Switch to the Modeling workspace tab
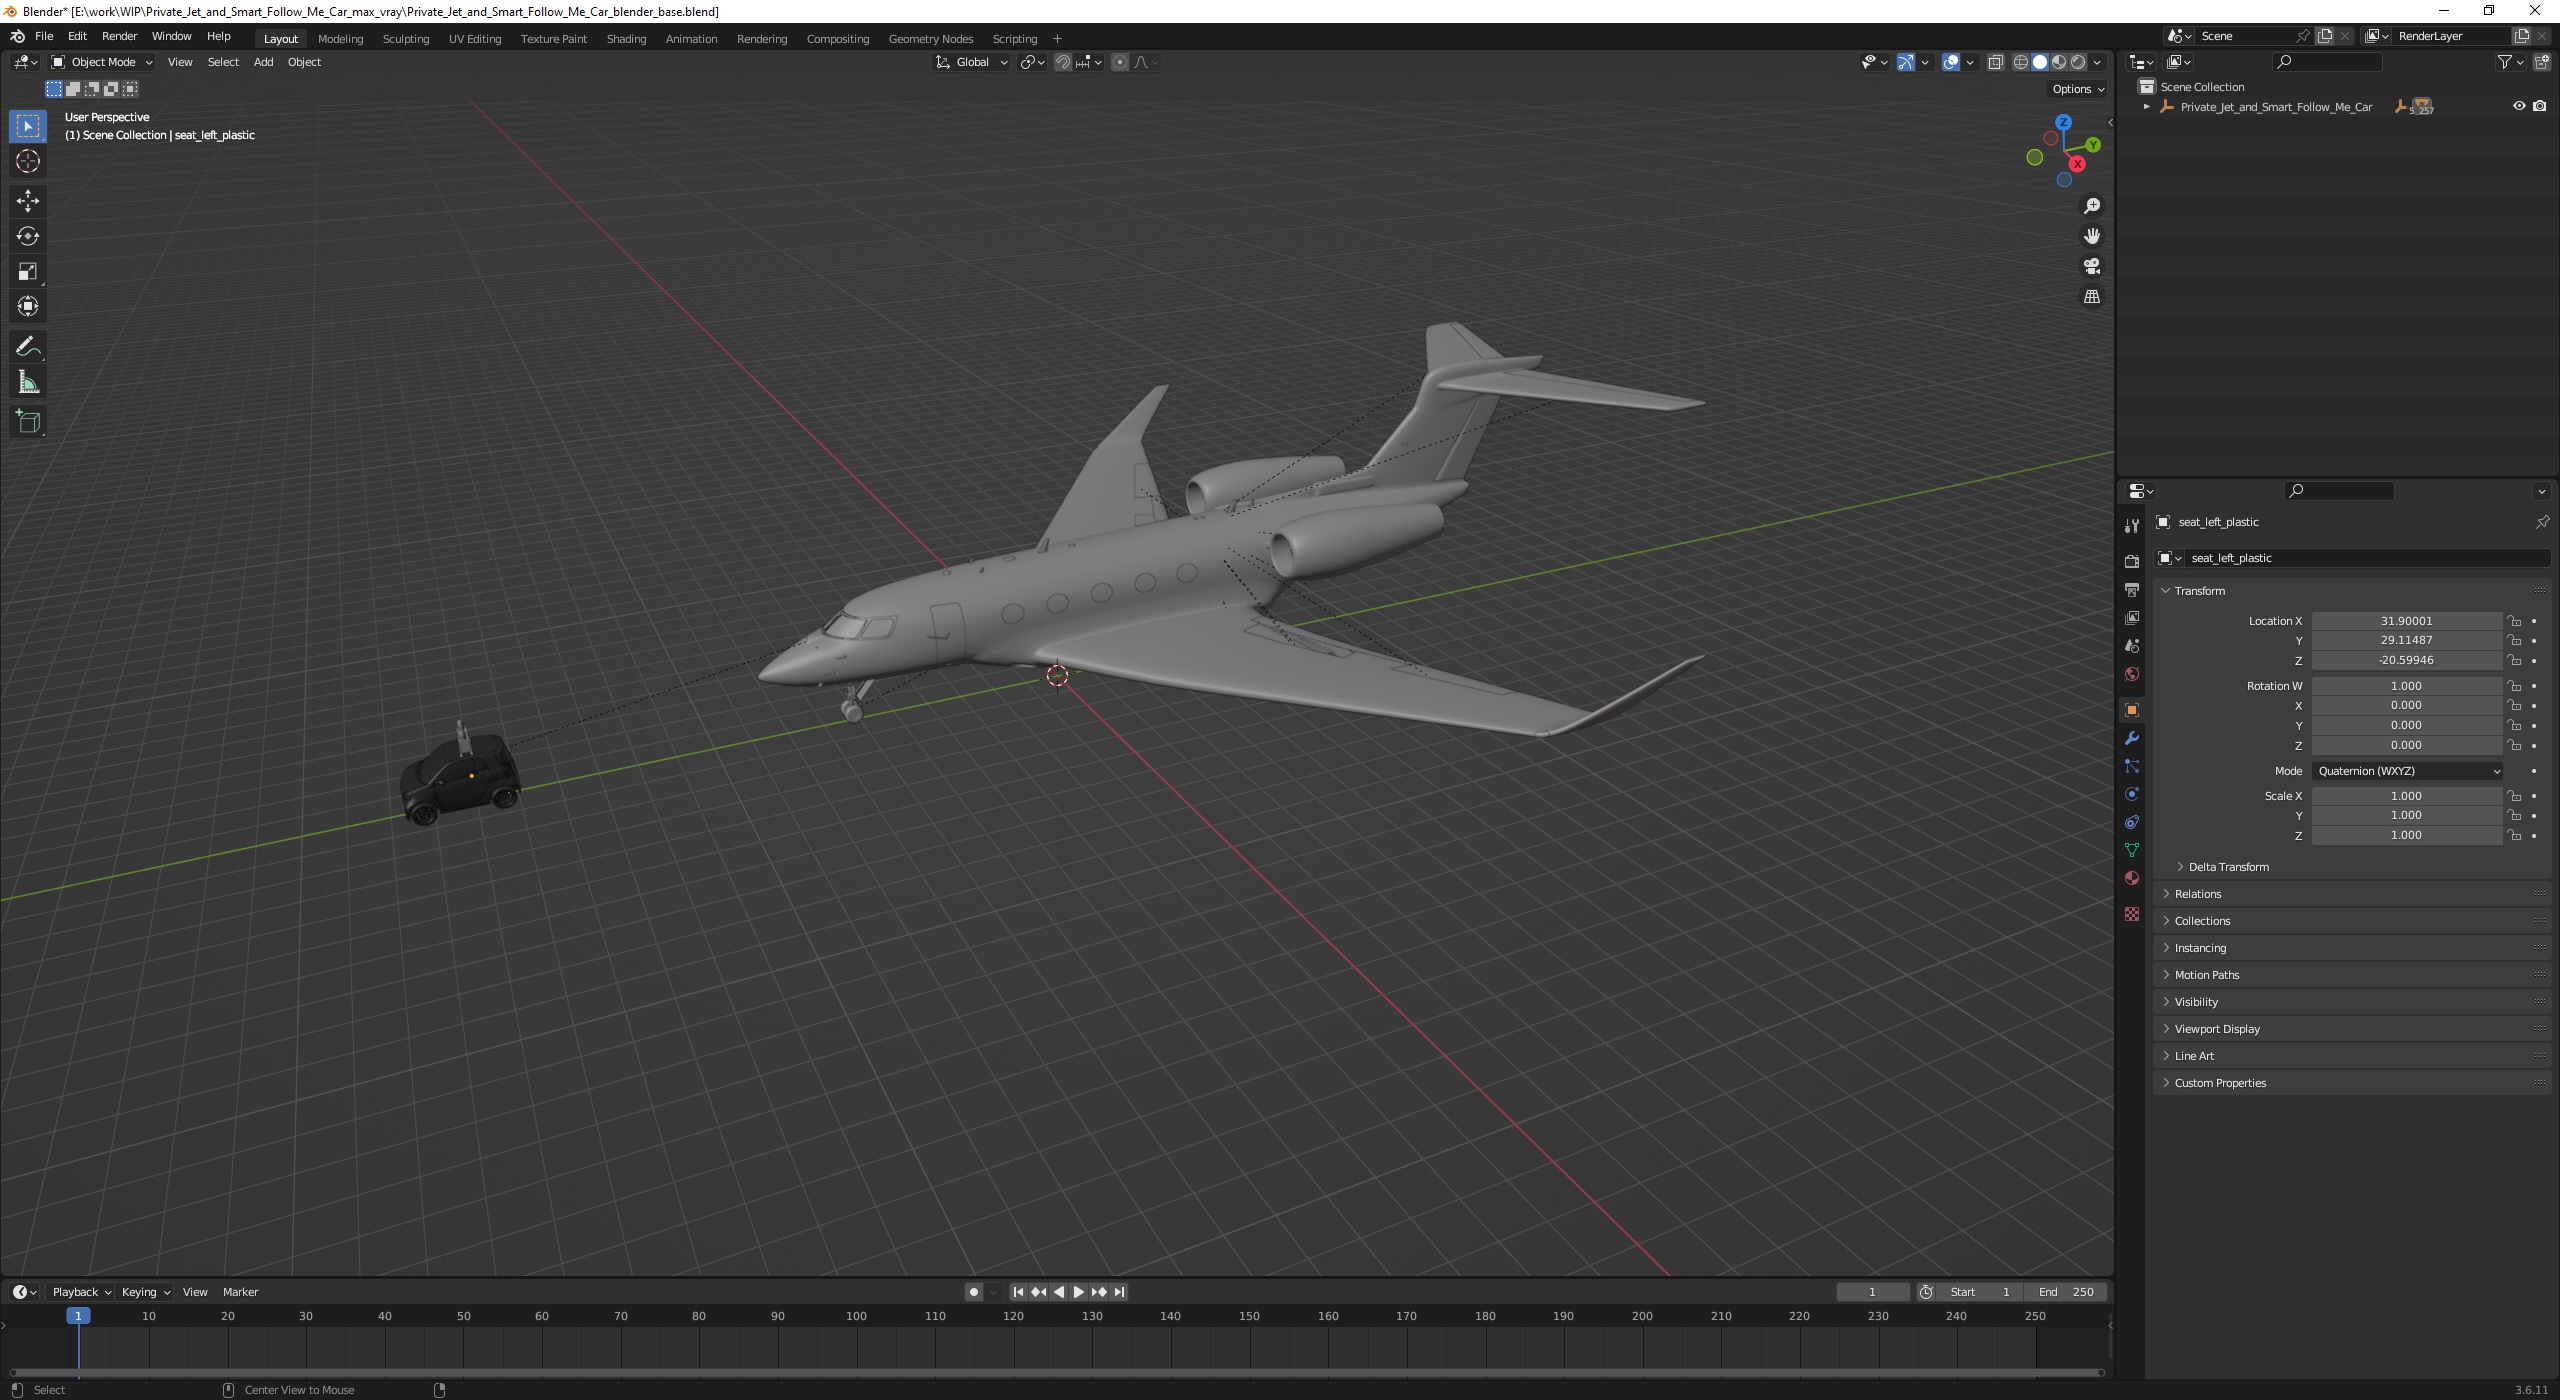The image size is (2560, 1400). [340, 39]
